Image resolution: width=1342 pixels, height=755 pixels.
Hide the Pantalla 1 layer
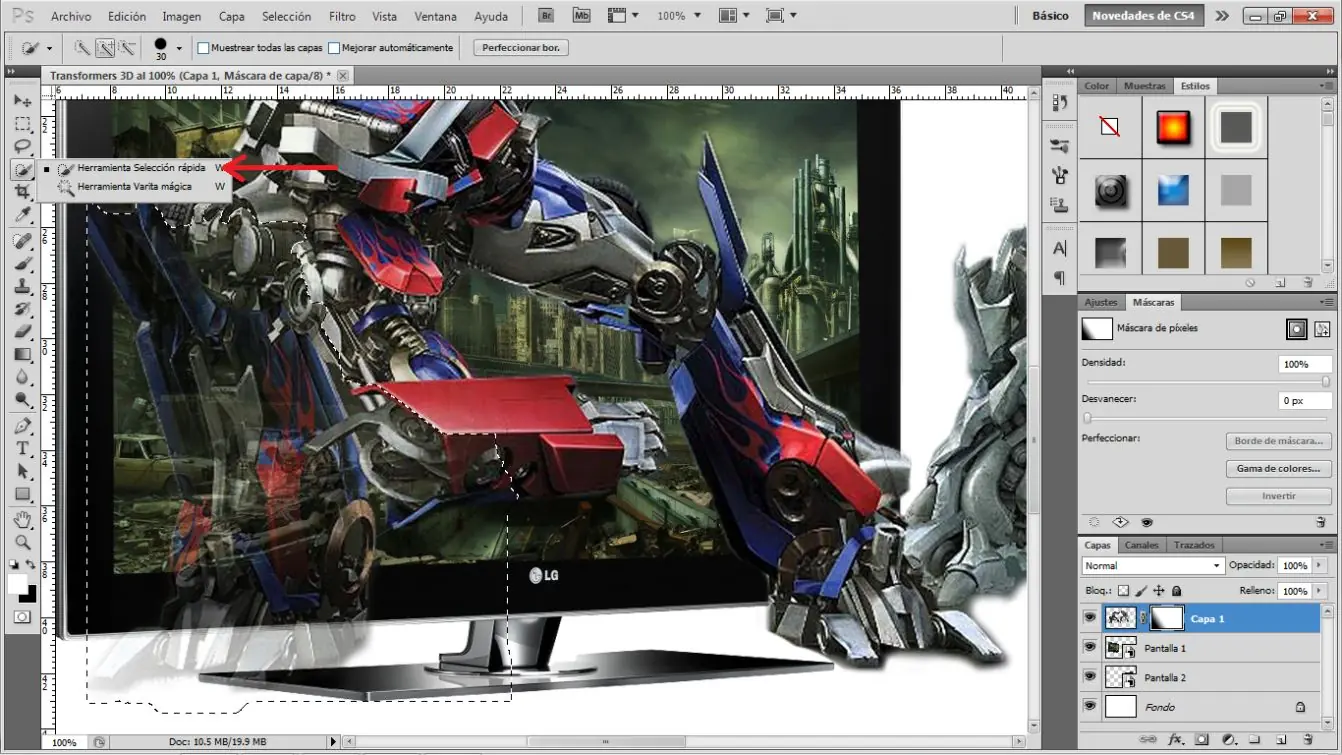[x=1090, y=648]
